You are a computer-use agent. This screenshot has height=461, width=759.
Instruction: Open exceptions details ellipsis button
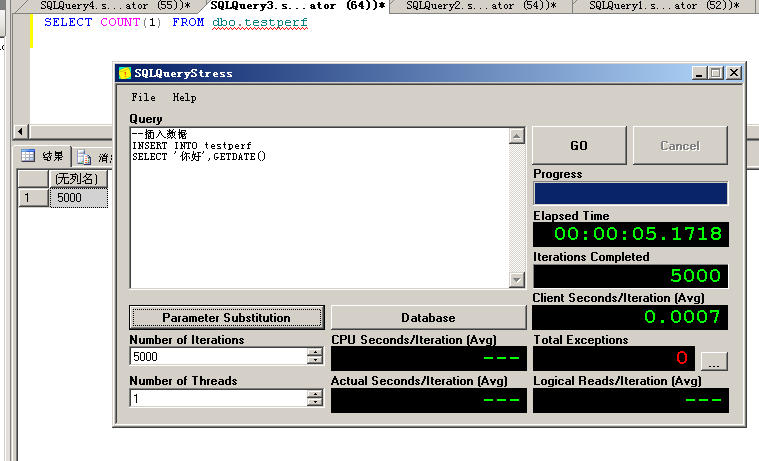click(714, 361)
